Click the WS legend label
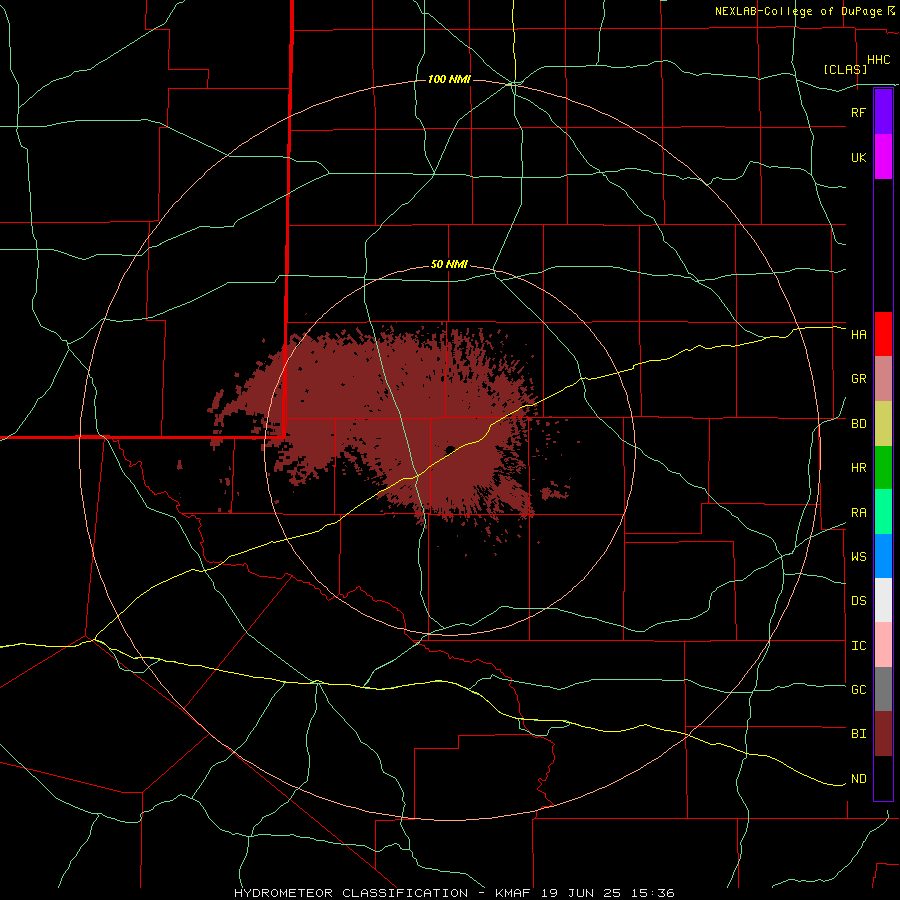 pyautogui.click(x=858, y=556)
